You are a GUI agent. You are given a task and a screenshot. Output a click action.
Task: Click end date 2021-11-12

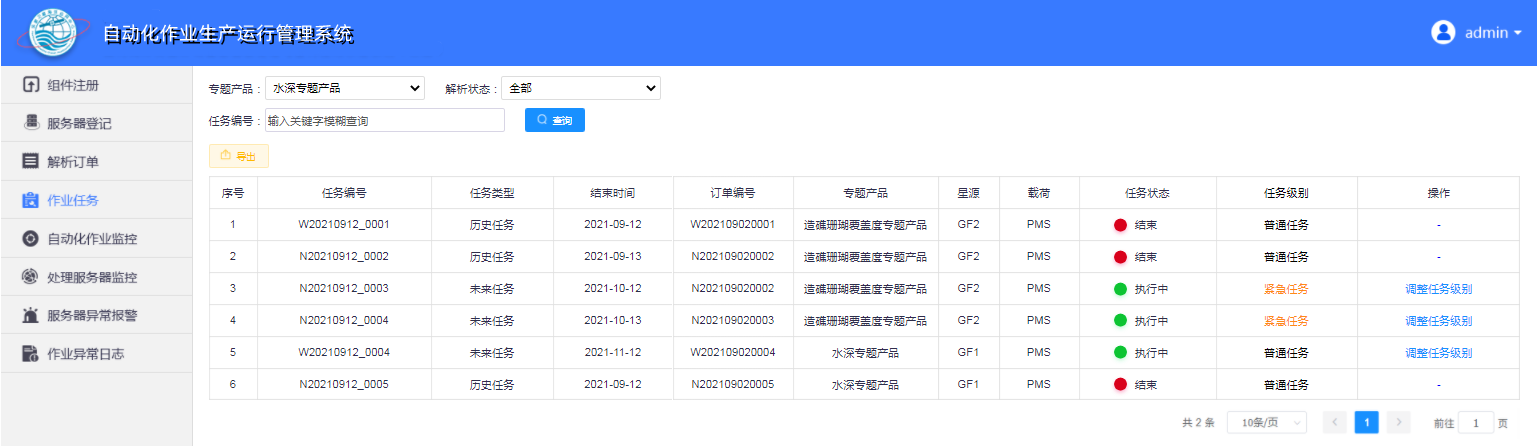click(613, 352)
